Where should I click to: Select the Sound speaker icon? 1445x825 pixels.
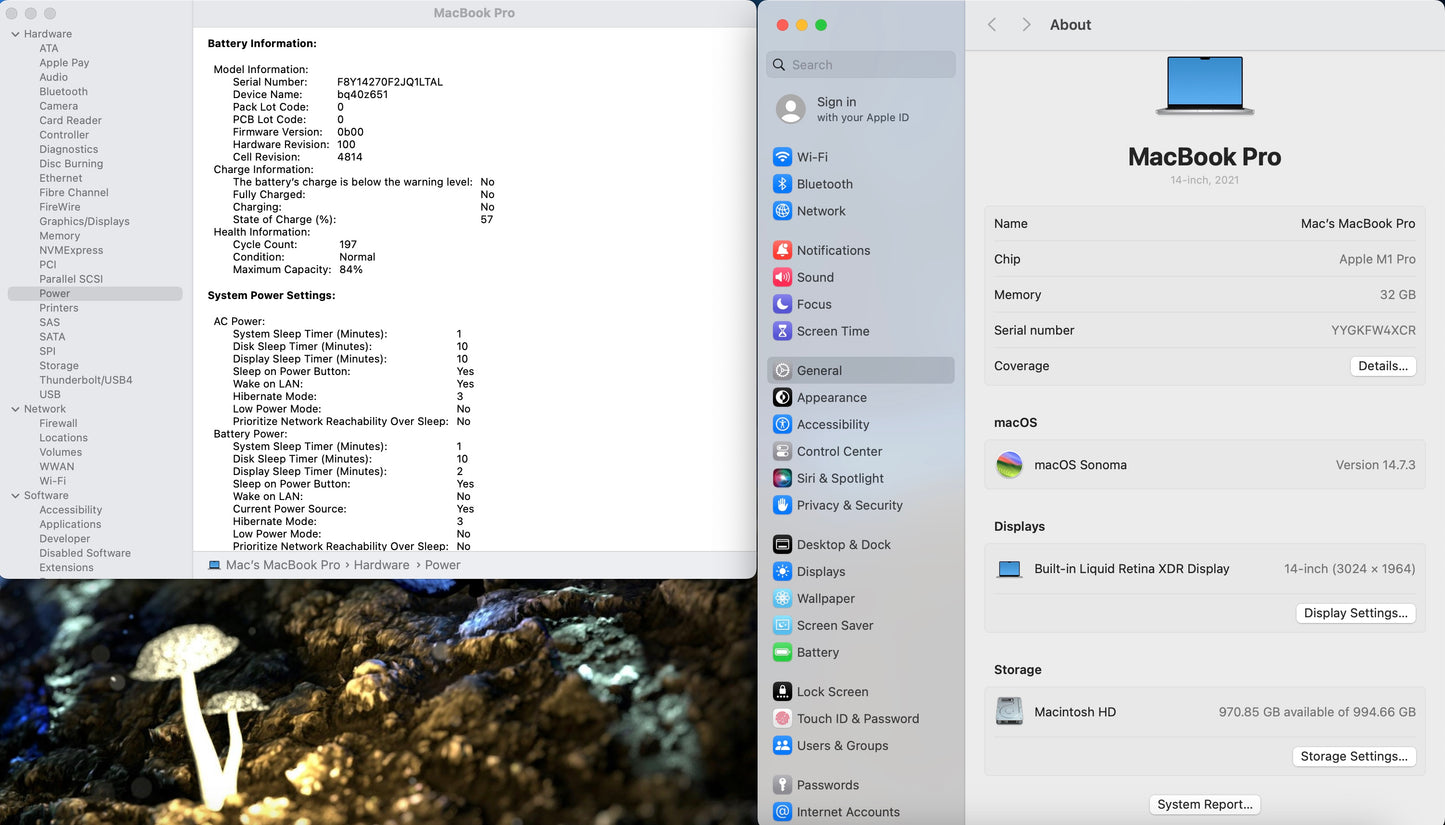[x=782, y=277]
